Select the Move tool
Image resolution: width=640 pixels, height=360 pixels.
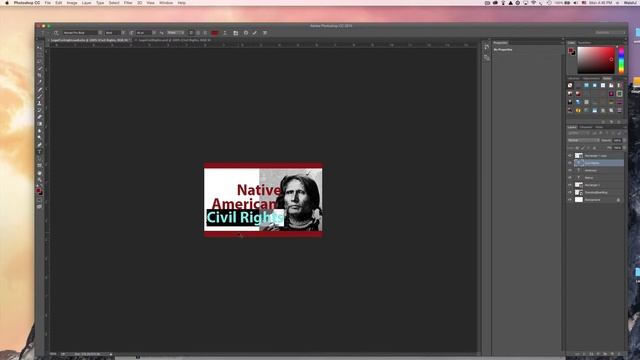point(40,47)
